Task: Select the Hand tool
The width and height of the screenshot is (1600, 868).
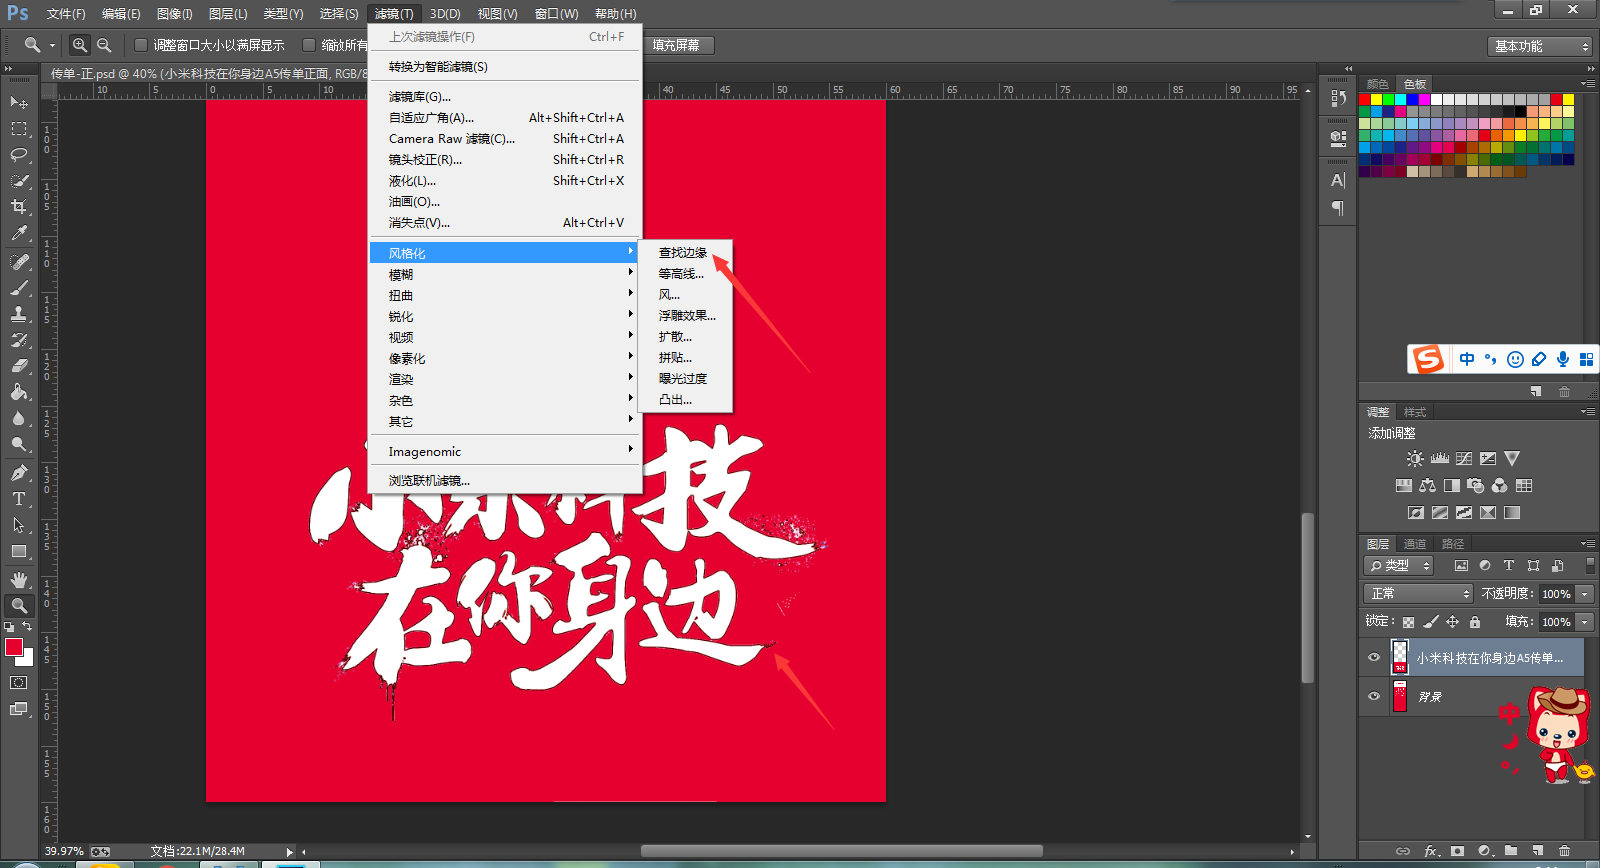Action: (x=18, y=580)
